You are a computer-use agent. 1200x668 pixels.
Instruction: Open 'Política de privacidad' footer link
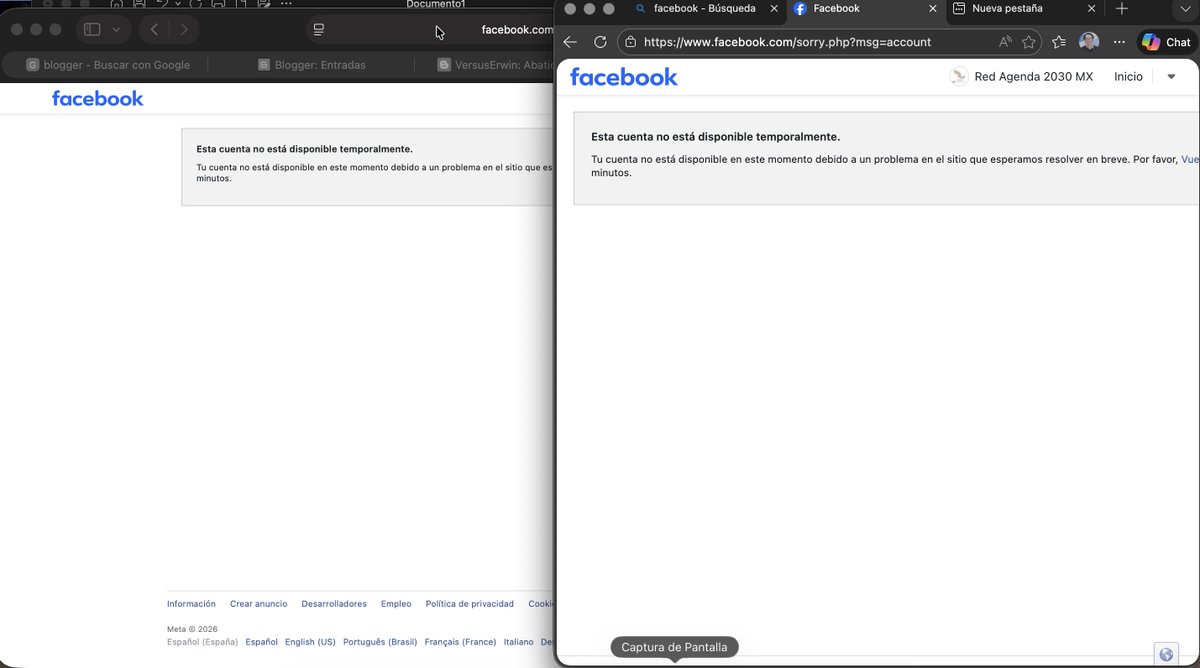[469, 604]
